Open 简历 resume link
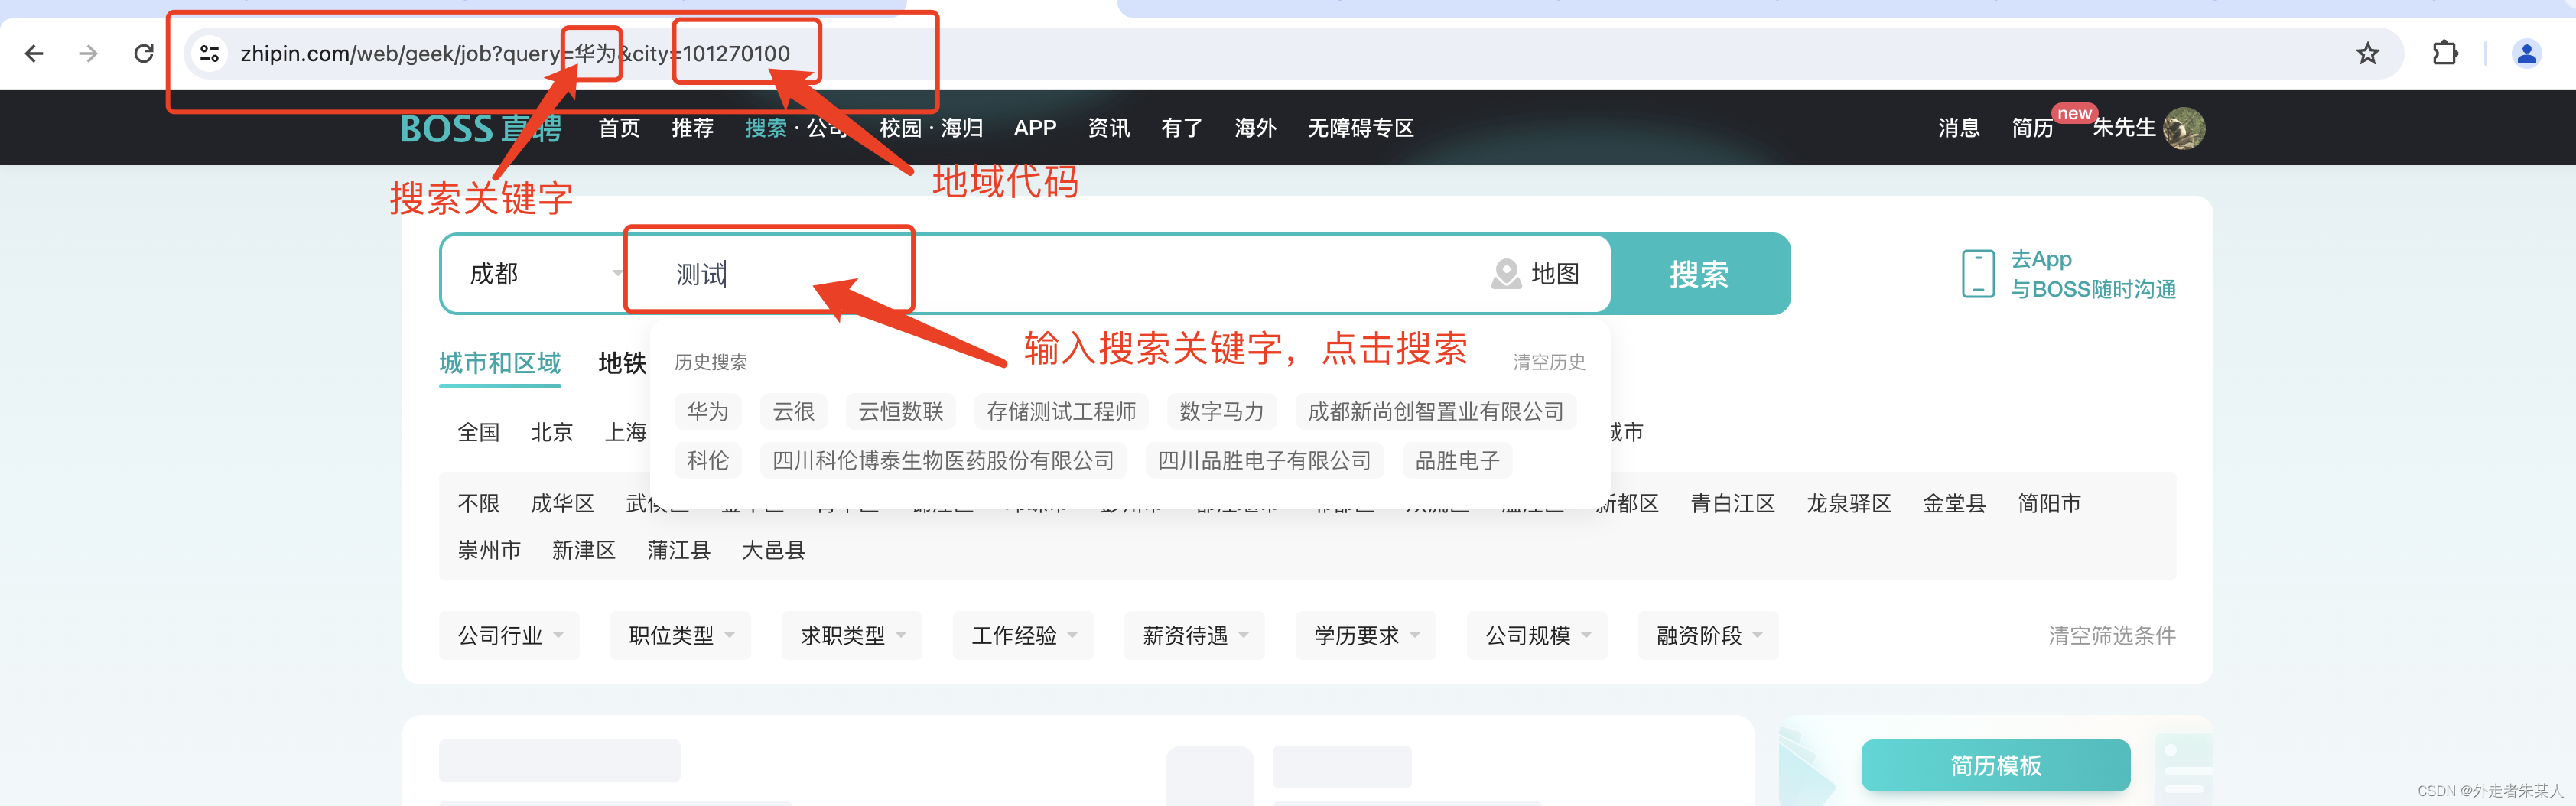Screen dimensions: 2576x806 point(2032,128)
